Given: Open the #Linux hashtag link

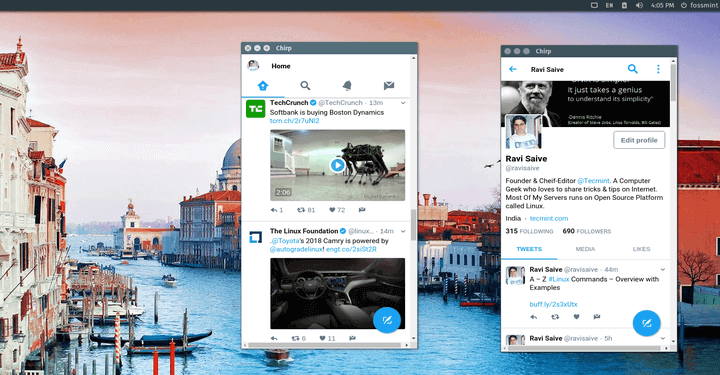Looking at the screenshot, I should click(x=558, y=279).
